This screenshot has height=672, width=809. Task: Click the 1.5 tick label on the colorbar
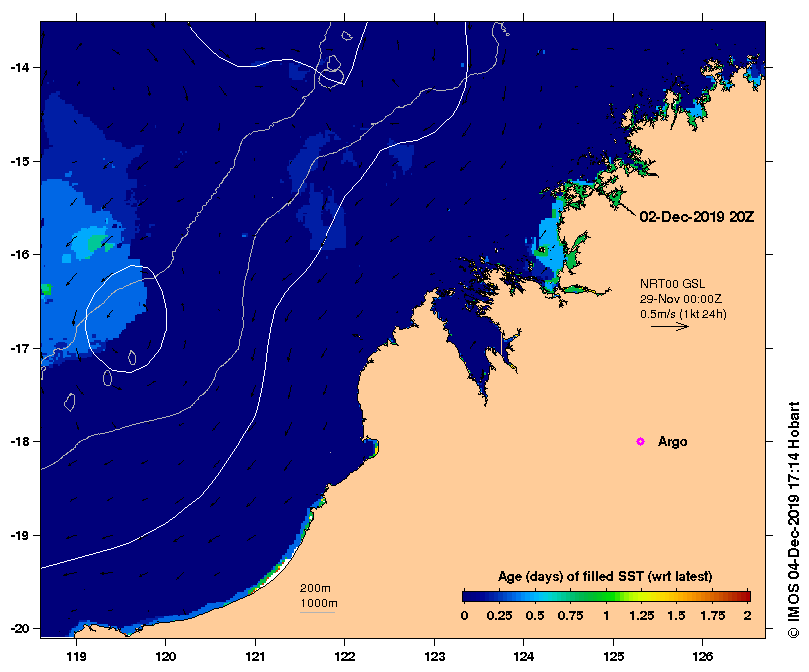point(676,615)
